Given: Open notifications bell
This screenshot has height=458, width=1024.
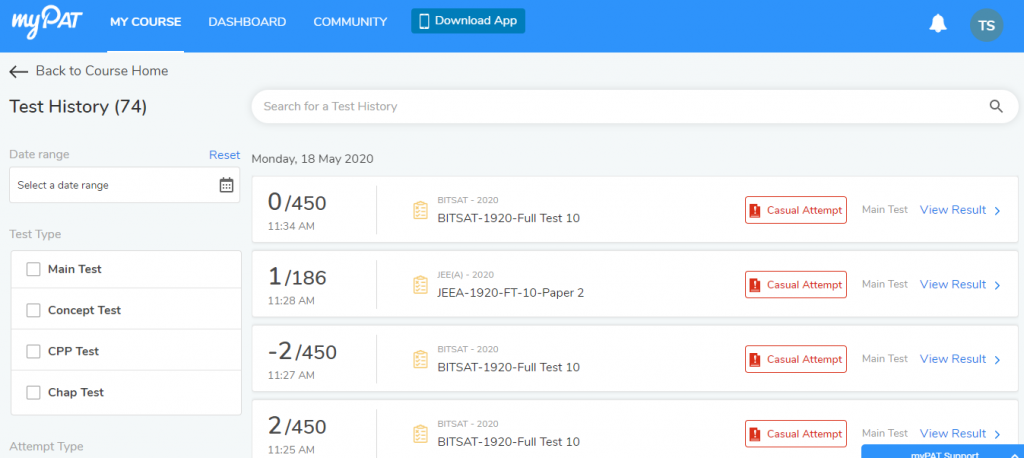Looking at the screenshot, I should (938, 24).
